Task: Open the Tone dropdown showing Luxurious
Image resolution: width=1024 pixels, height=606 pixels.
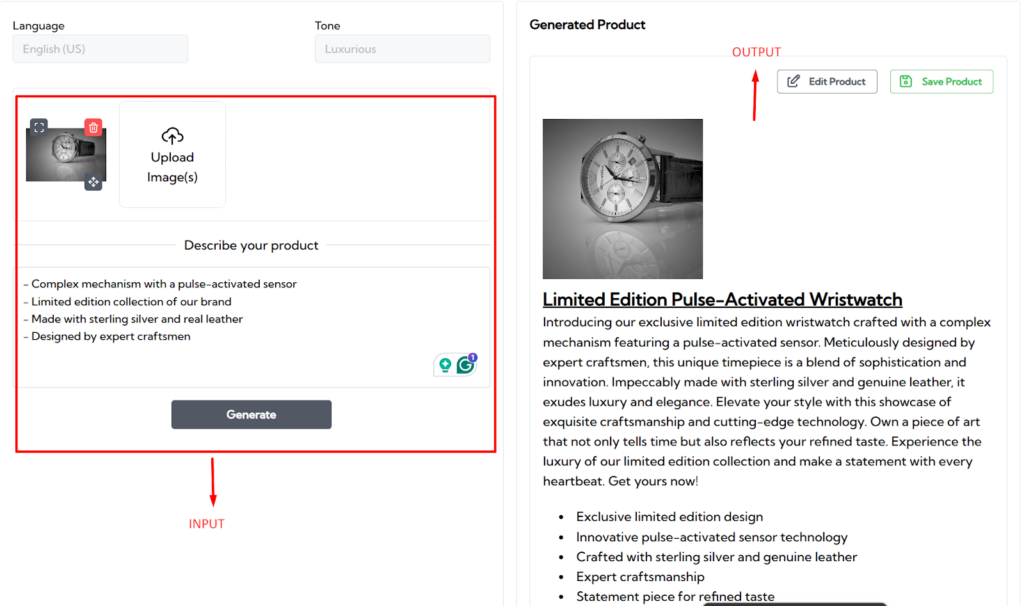Action: coord(402,48)
